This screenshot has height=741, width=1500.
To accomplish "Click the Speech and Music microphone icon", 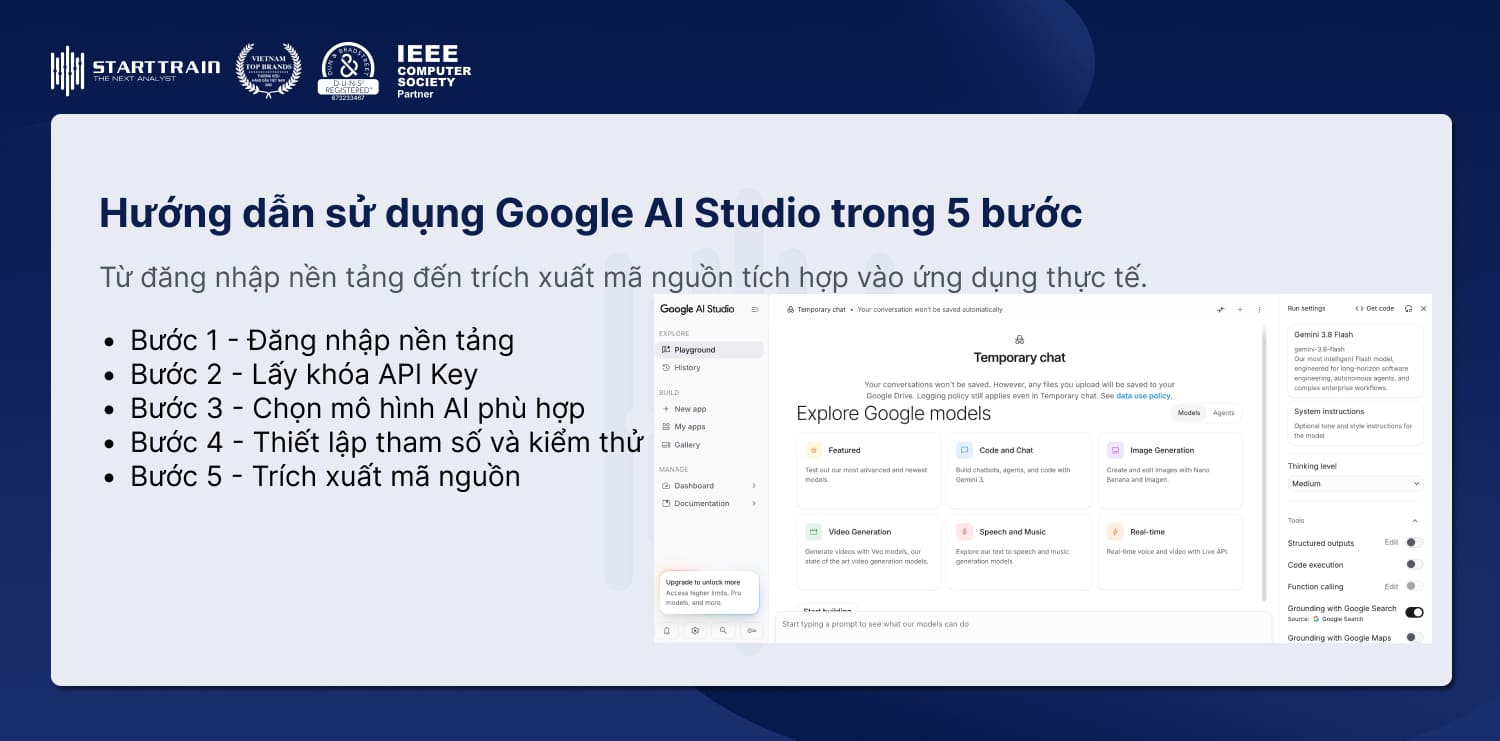I will [964, 532].
